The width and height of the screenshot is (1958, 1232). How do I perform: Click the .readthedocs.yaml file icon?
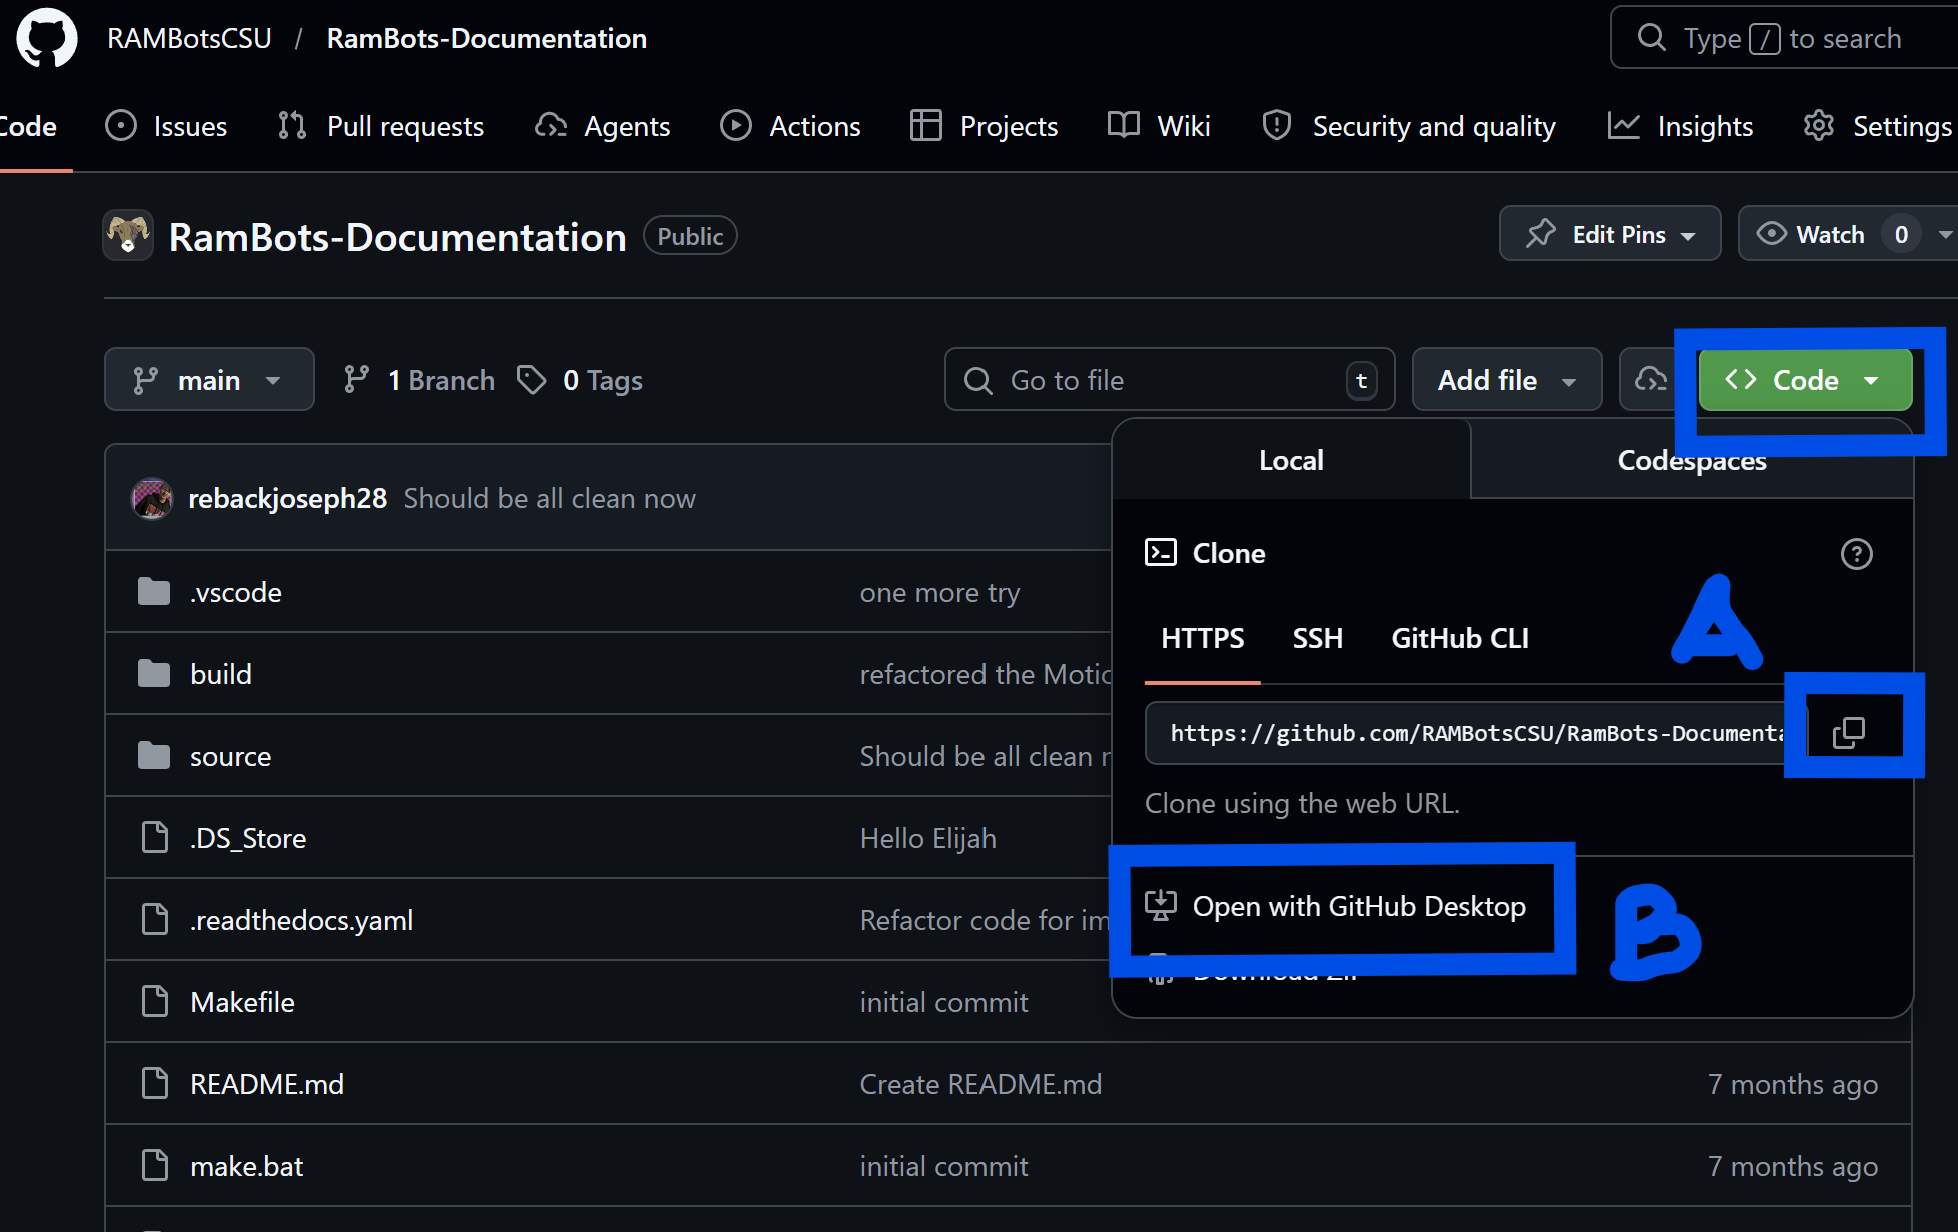(x=155, y=920)
